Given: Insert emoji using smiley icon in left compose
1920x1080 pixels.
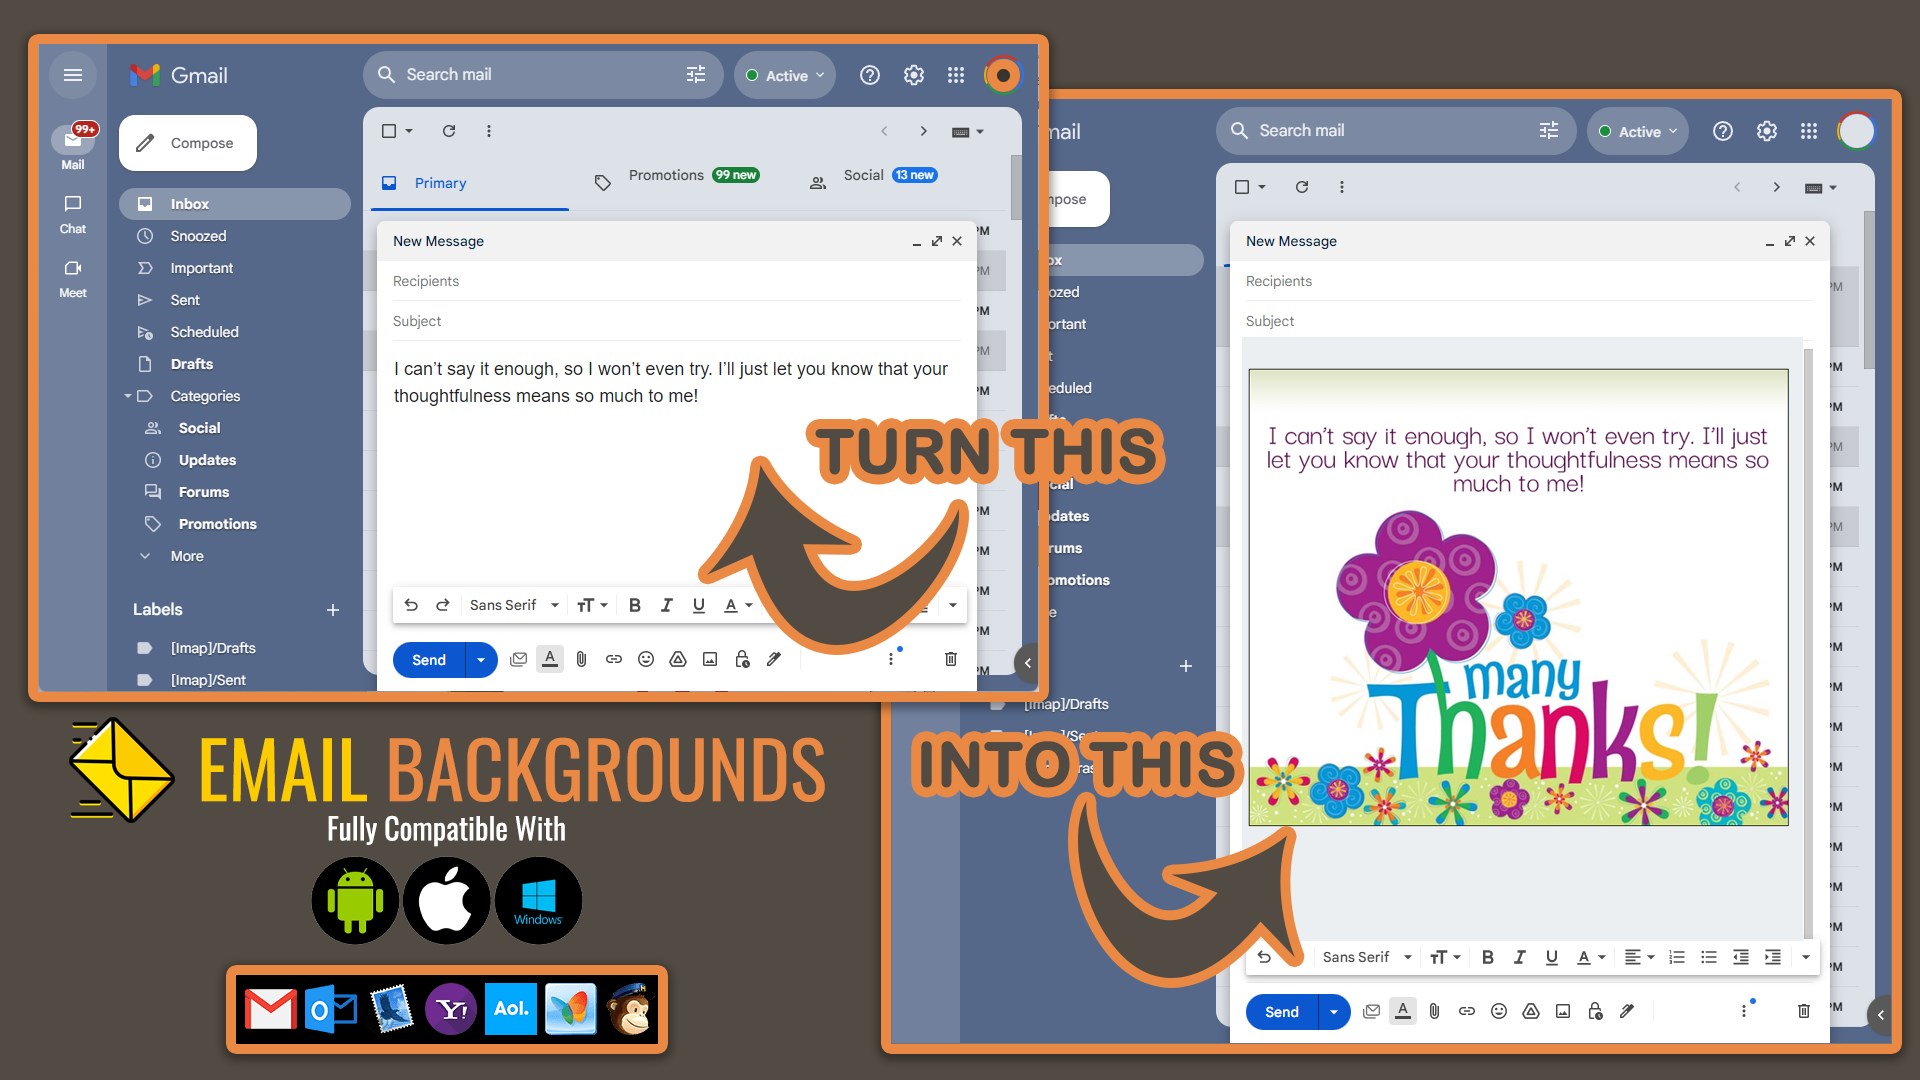Looking at the screenshot, I should (x=646, y=659).
